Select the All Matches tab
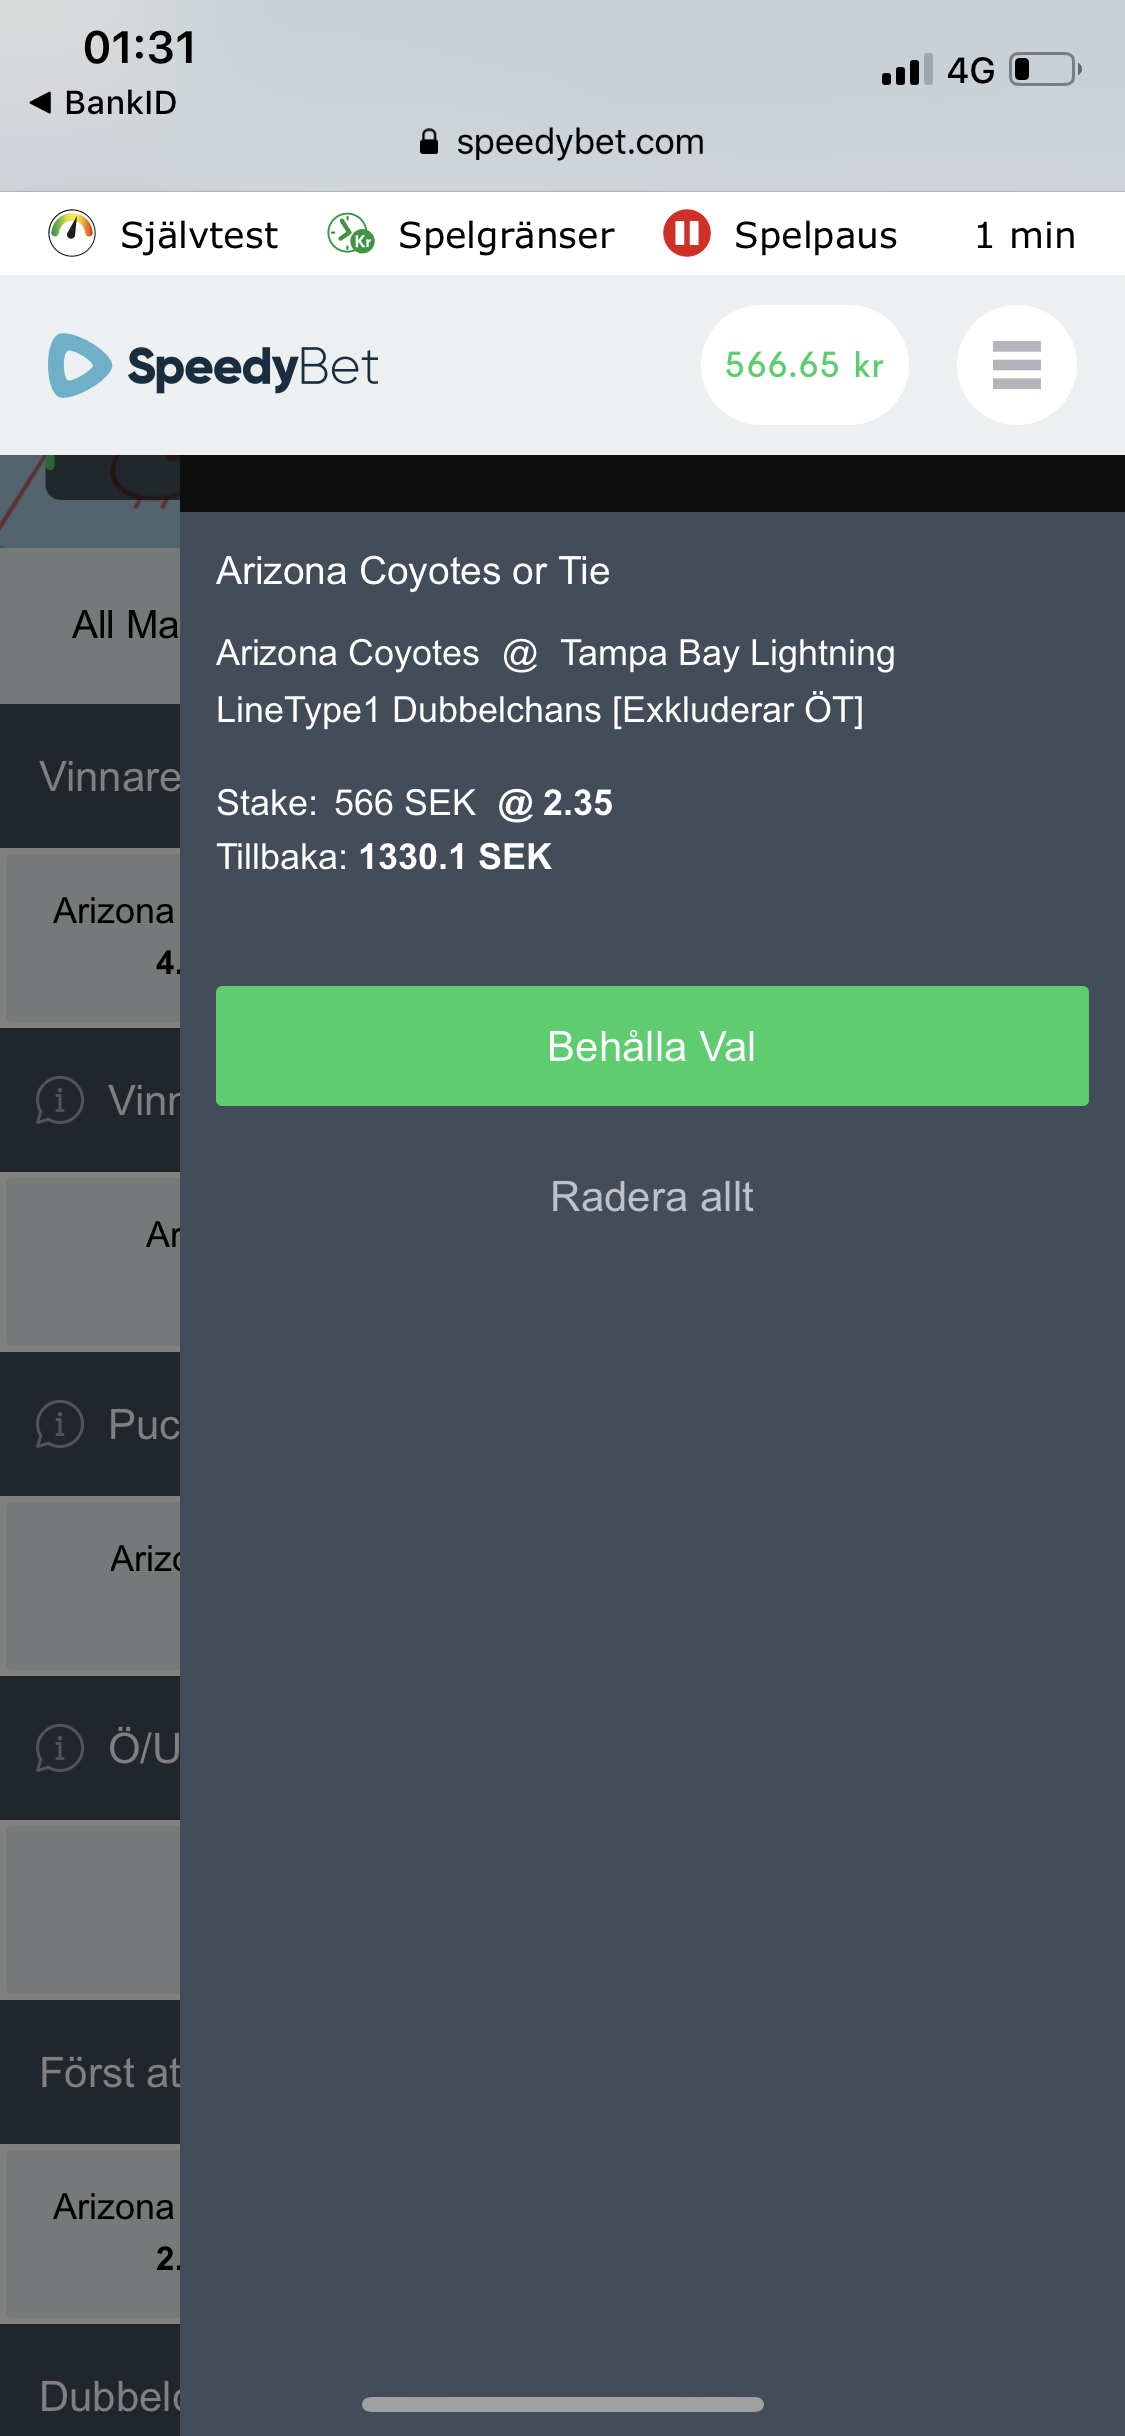 90,625
